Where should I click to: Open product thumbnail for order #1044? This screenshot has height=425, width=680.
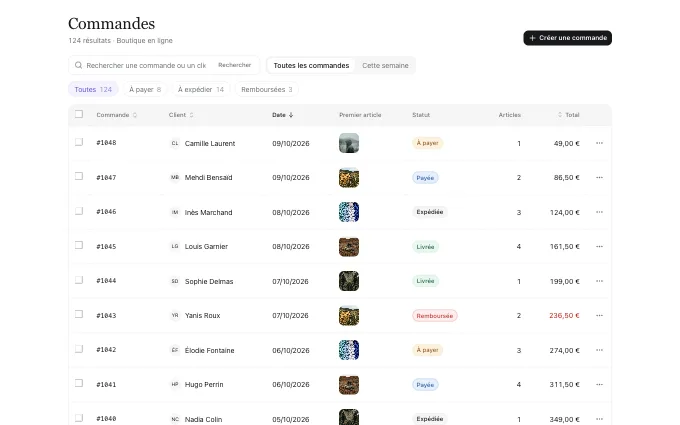(349, 281)
